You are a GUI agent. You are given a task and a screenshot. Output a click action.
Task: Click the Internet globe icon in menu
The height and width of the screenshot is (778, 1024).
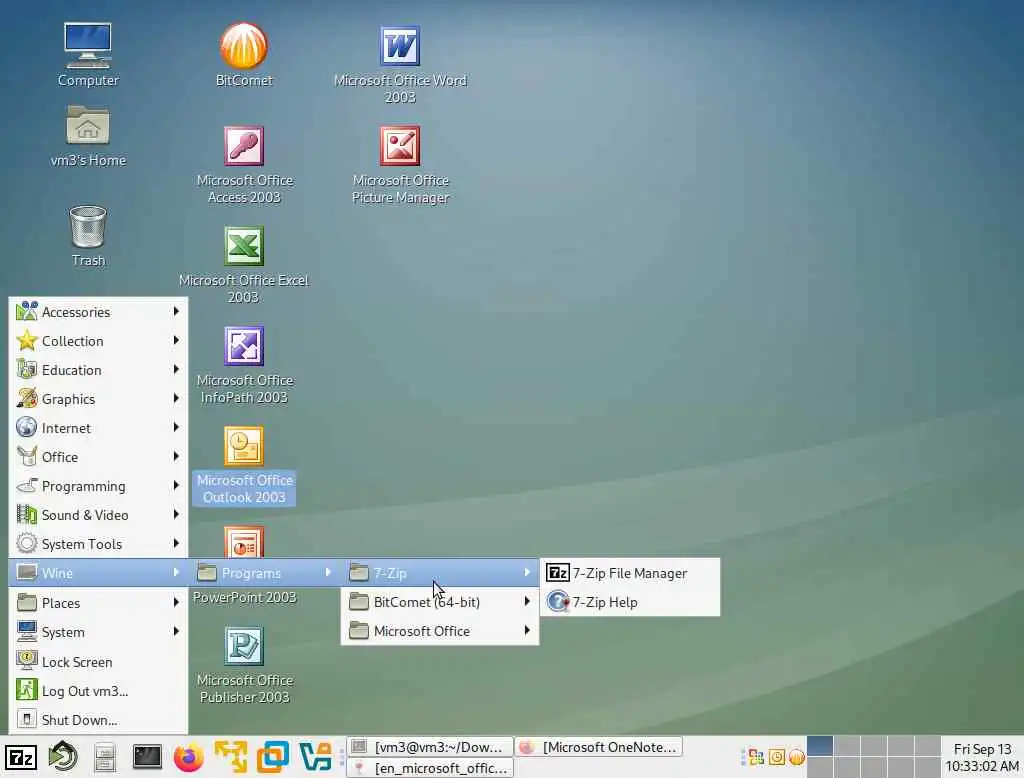click(27, 427)
